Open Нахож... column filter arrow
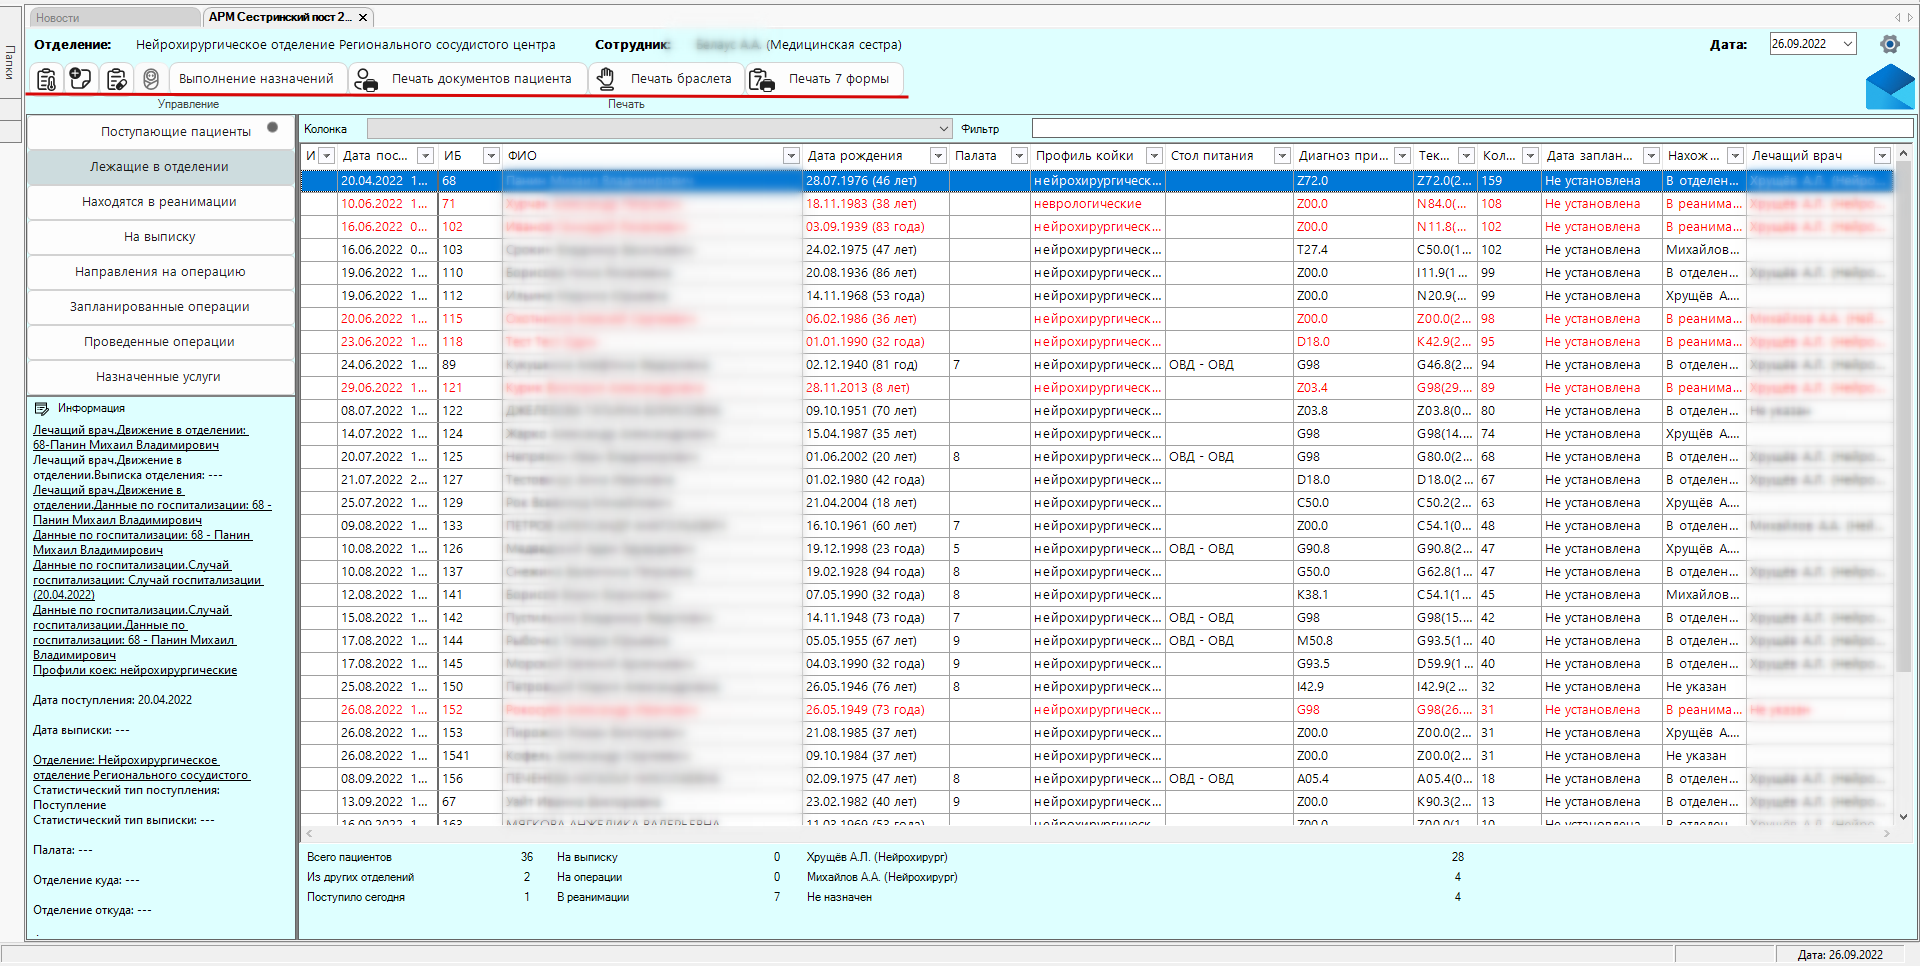1920x966 pixels. pyautogui.click(x=1735, y=156)
